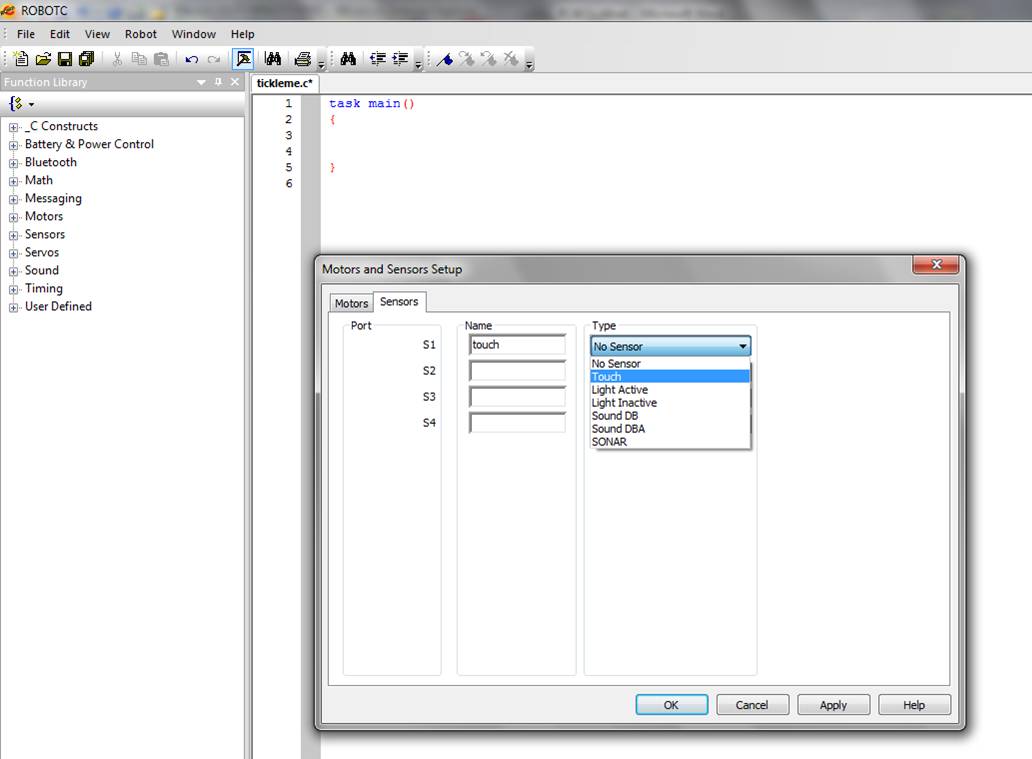Click the increase indent icon

click(x=400, y=59)
